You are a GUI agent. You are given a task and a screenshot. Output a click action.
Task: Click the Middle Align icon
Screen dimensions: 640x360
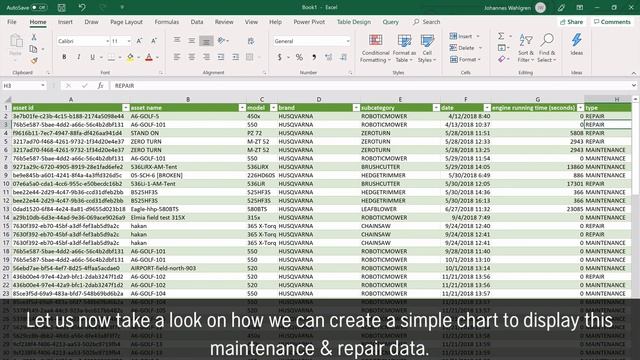point(191,40)
